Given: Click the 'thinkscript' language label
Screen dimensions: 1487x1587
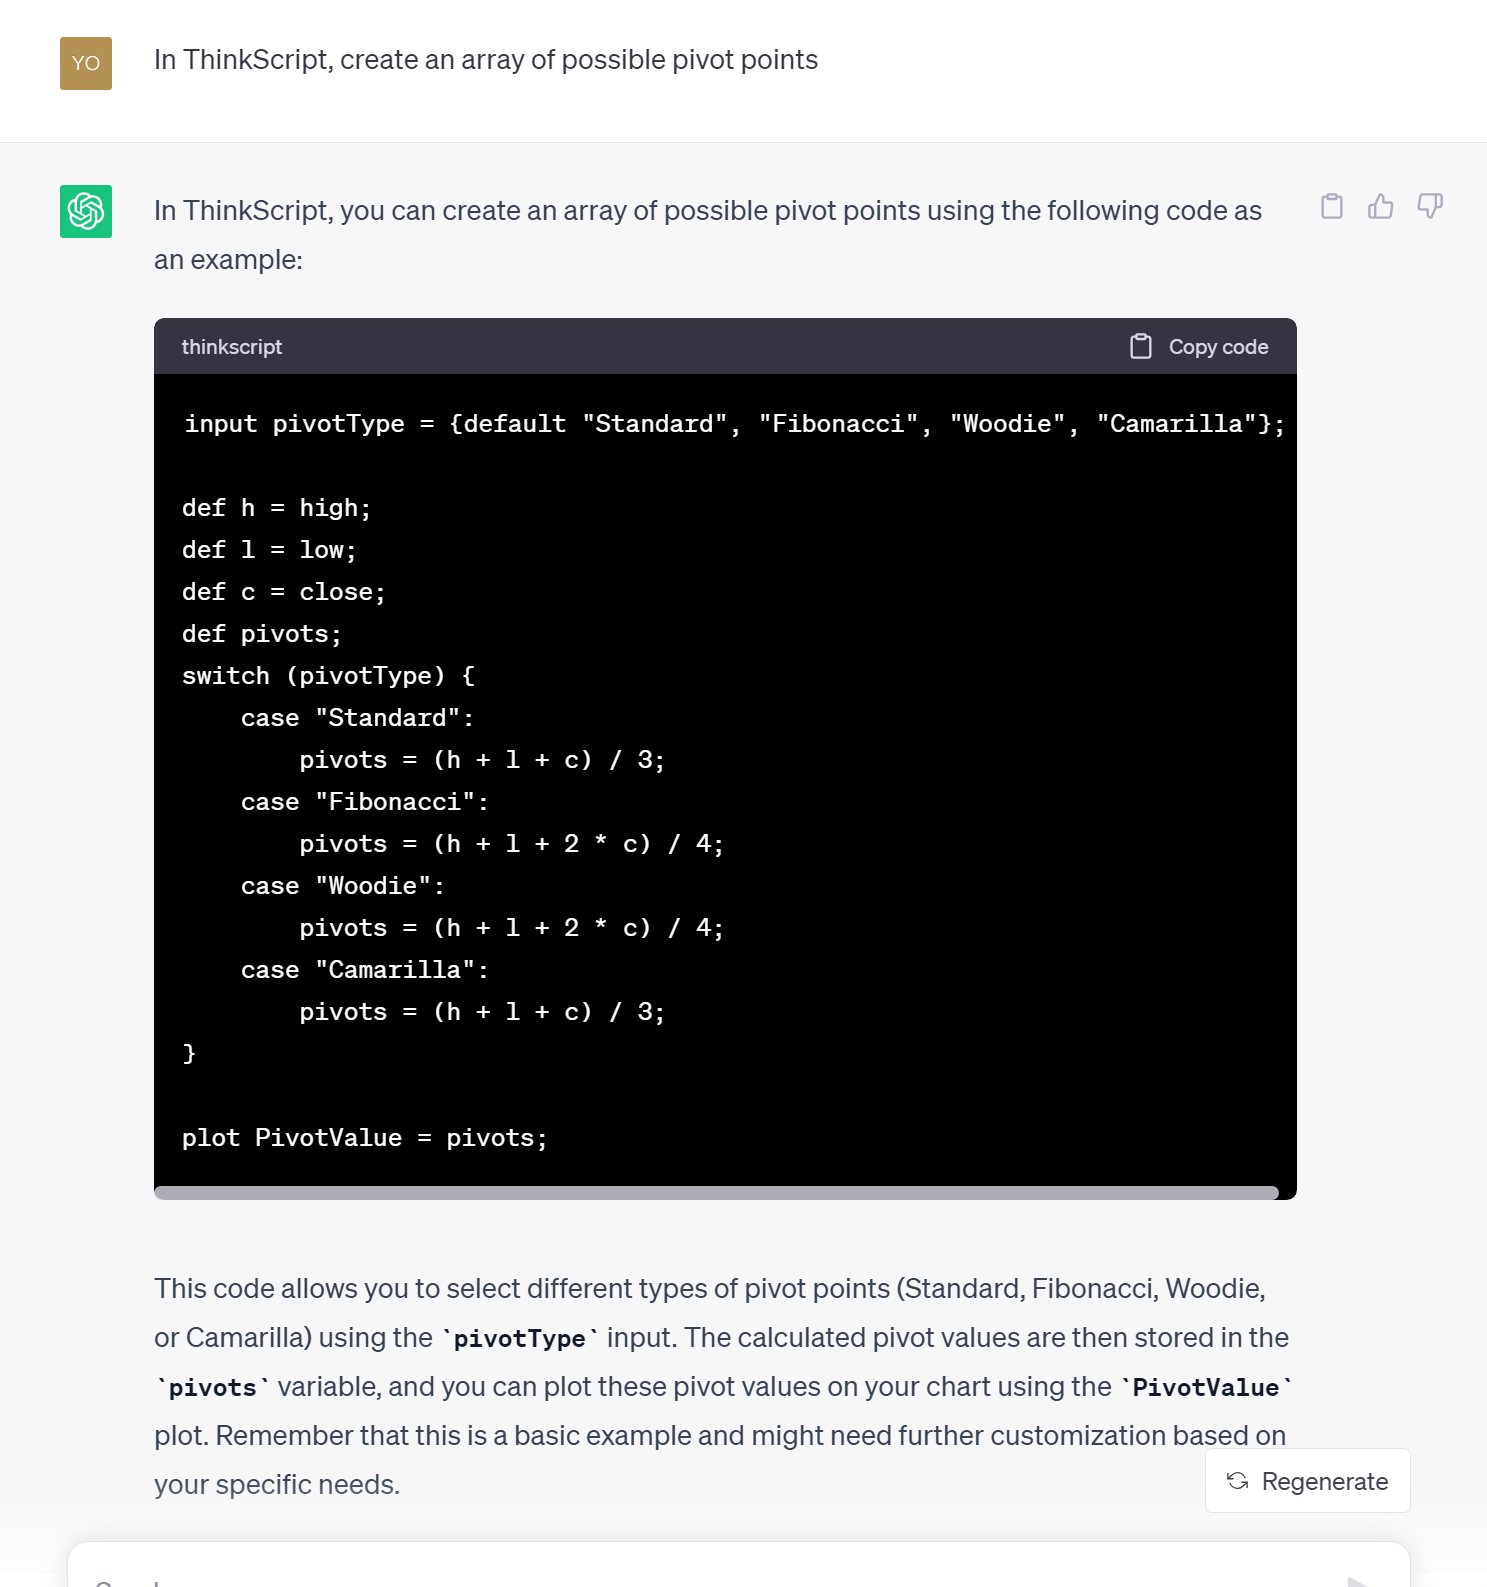Looking at the screenshot, I should click(x=232, y=346).
